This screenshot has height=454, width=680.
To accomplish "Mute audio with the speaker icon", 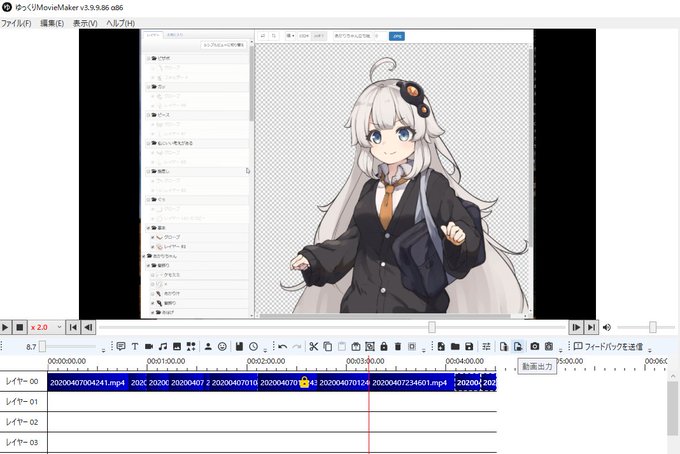I will (607, 327).
